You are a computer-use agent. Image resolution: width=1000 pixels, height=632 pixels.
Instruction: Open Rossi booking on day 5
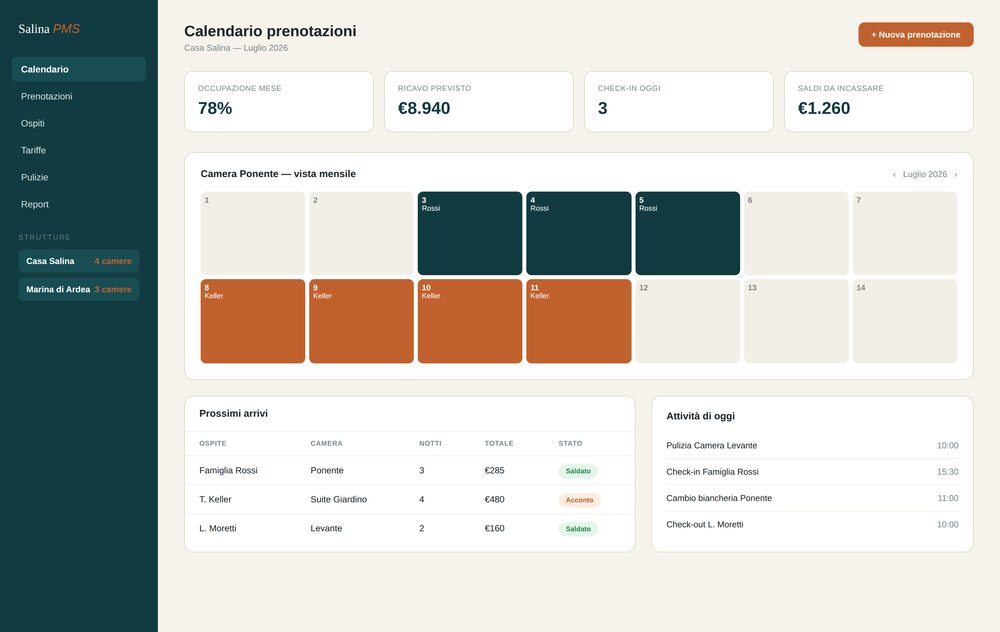point(688,233)
